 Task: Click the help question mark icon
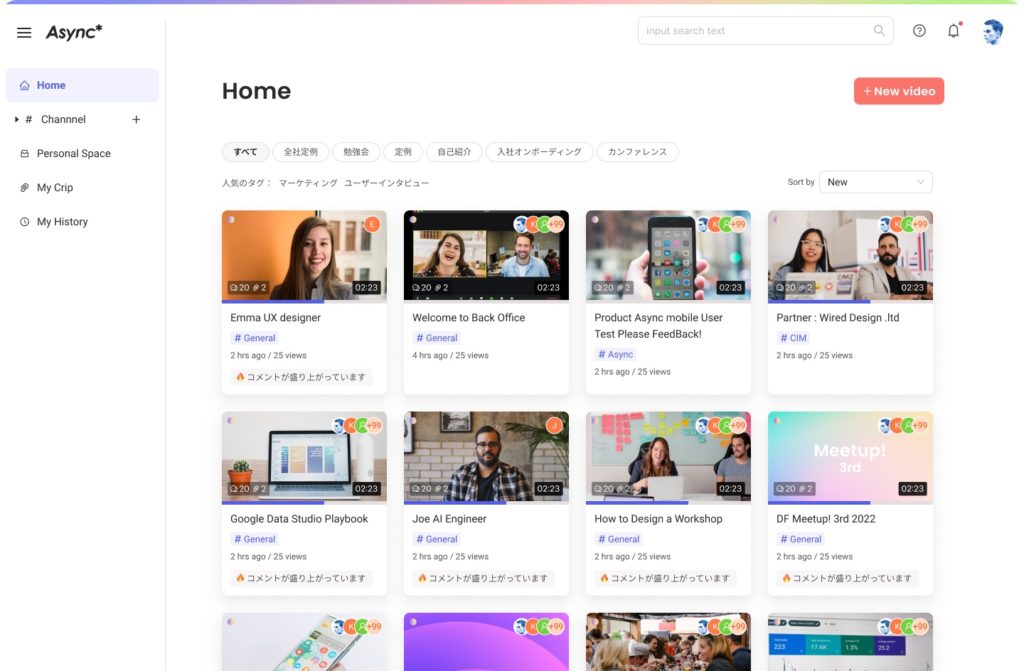919,31
